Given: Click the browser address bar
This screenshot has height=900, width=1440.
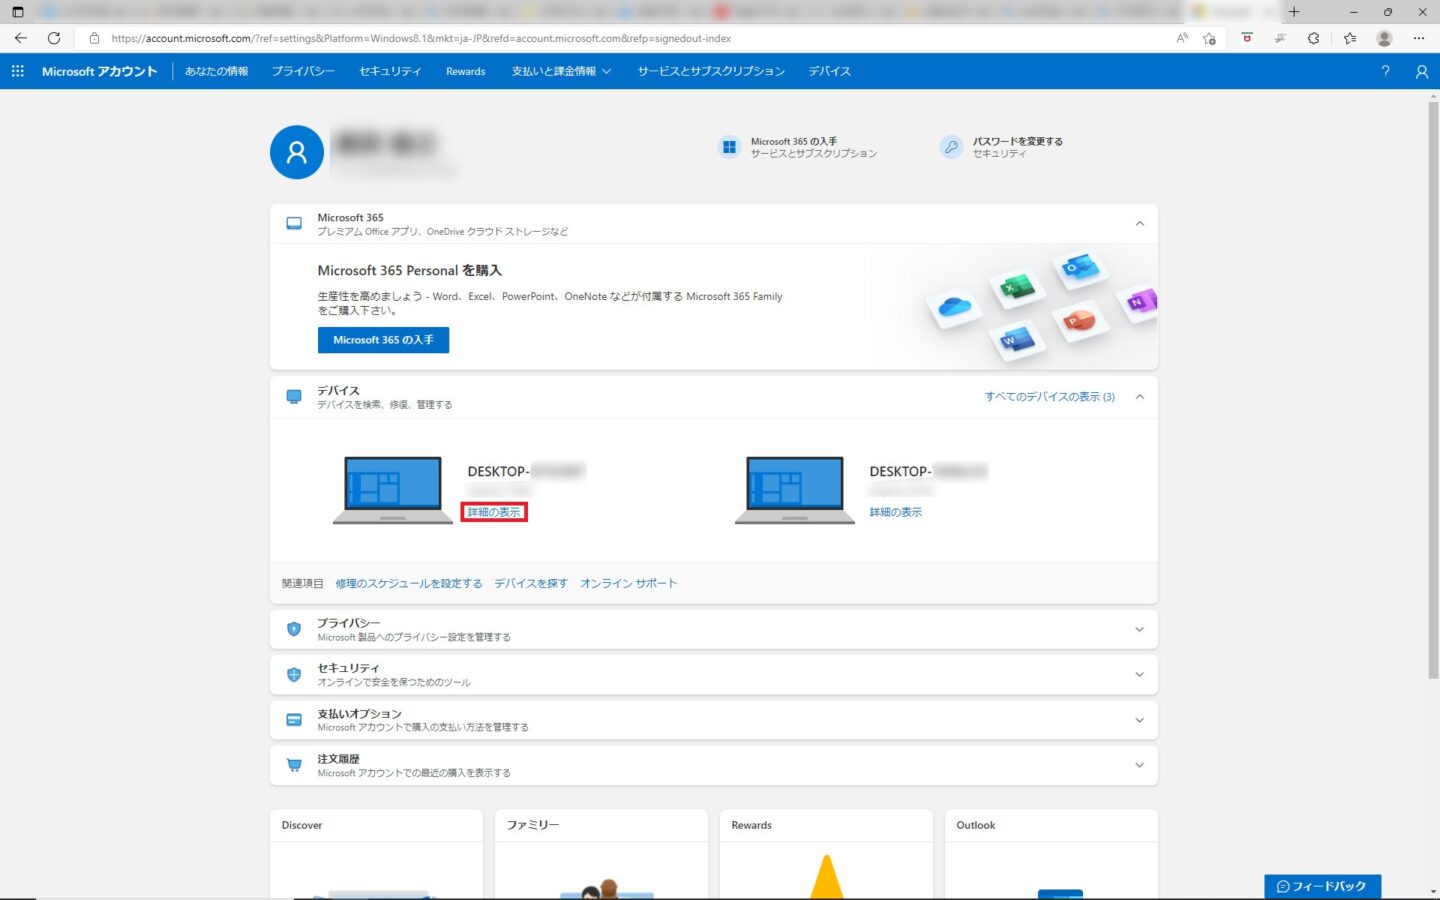Looking at the screenshot, I should tap(600, 38).
